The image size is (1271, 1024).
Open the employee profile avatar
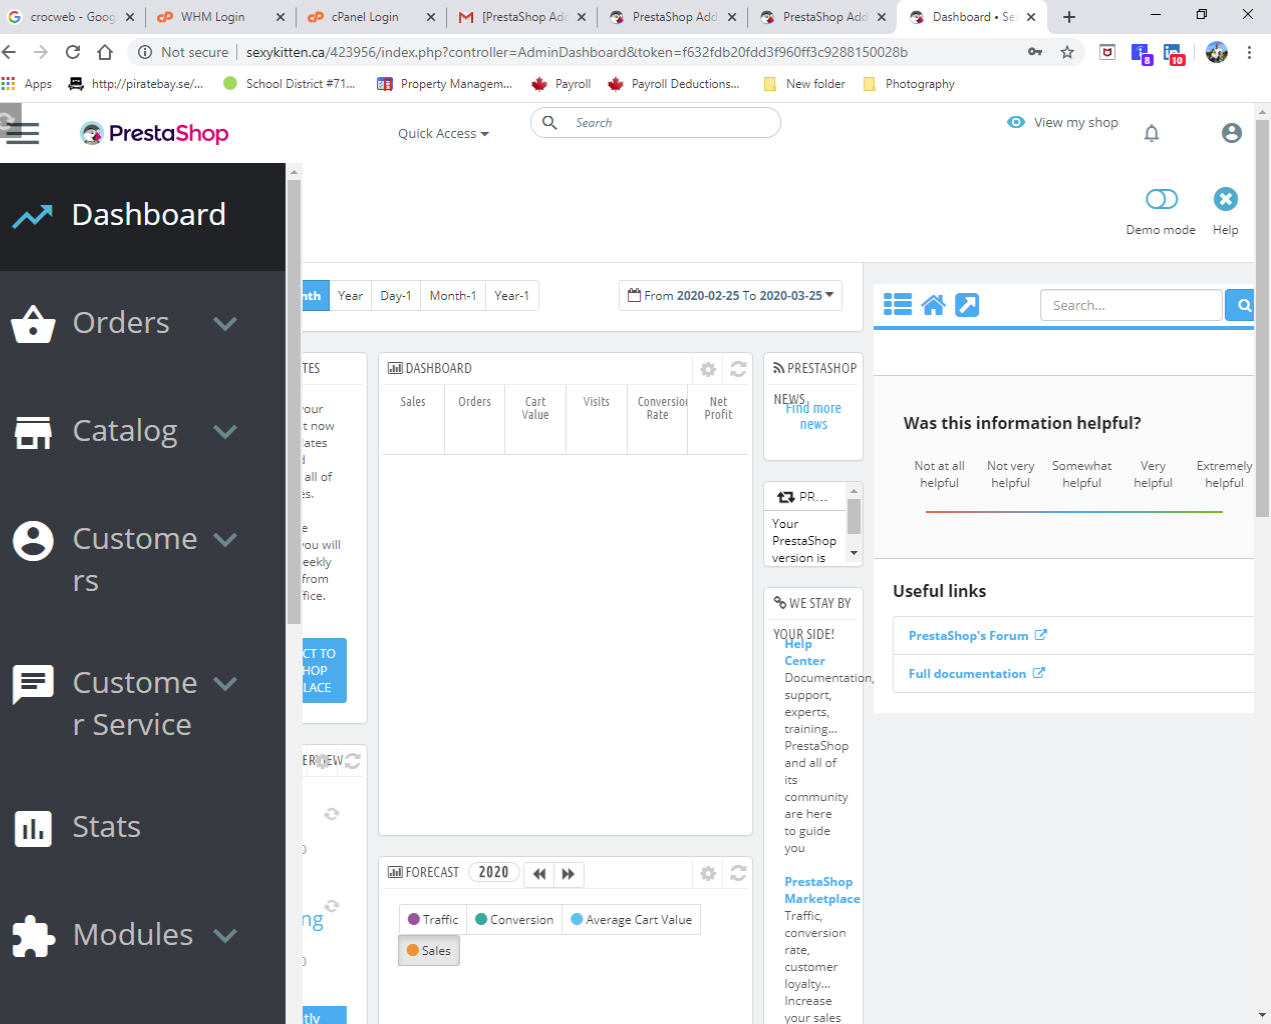[1232, 133]
